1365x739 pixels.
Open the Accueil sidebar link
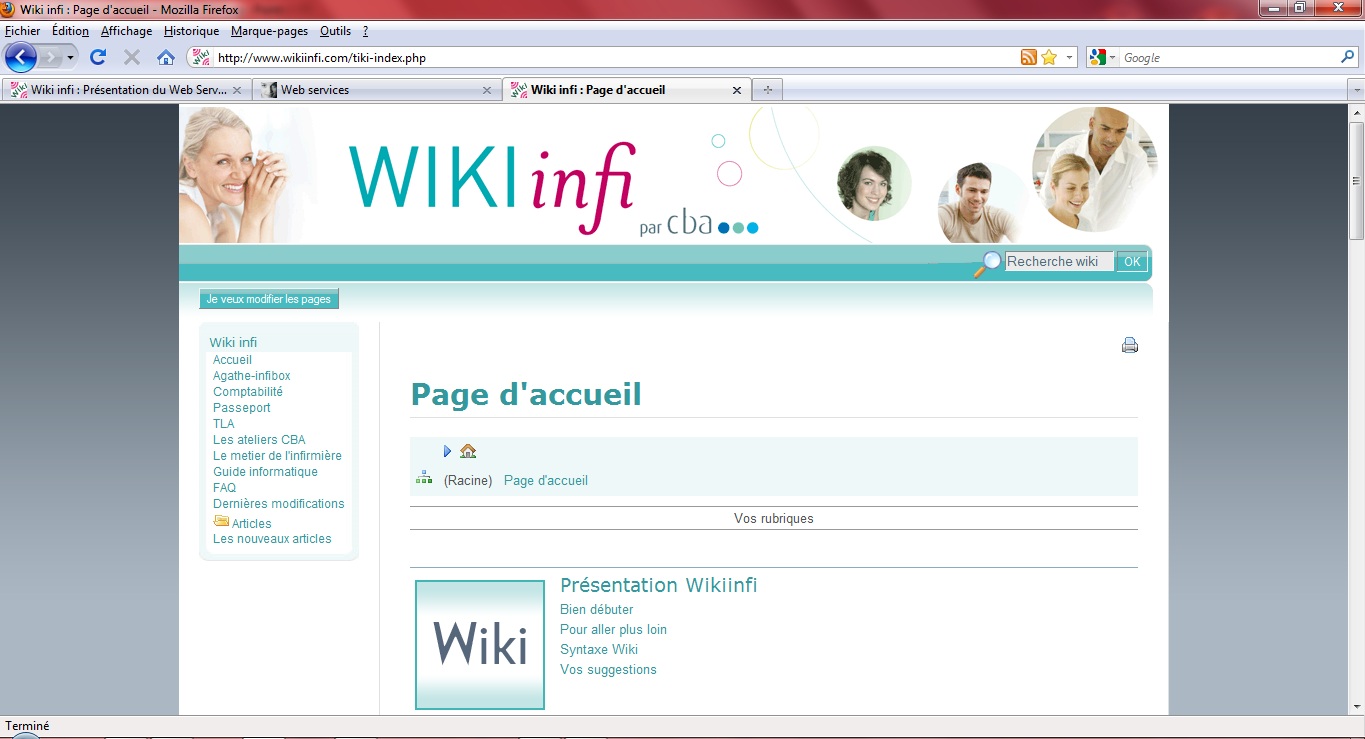[232, 360]
